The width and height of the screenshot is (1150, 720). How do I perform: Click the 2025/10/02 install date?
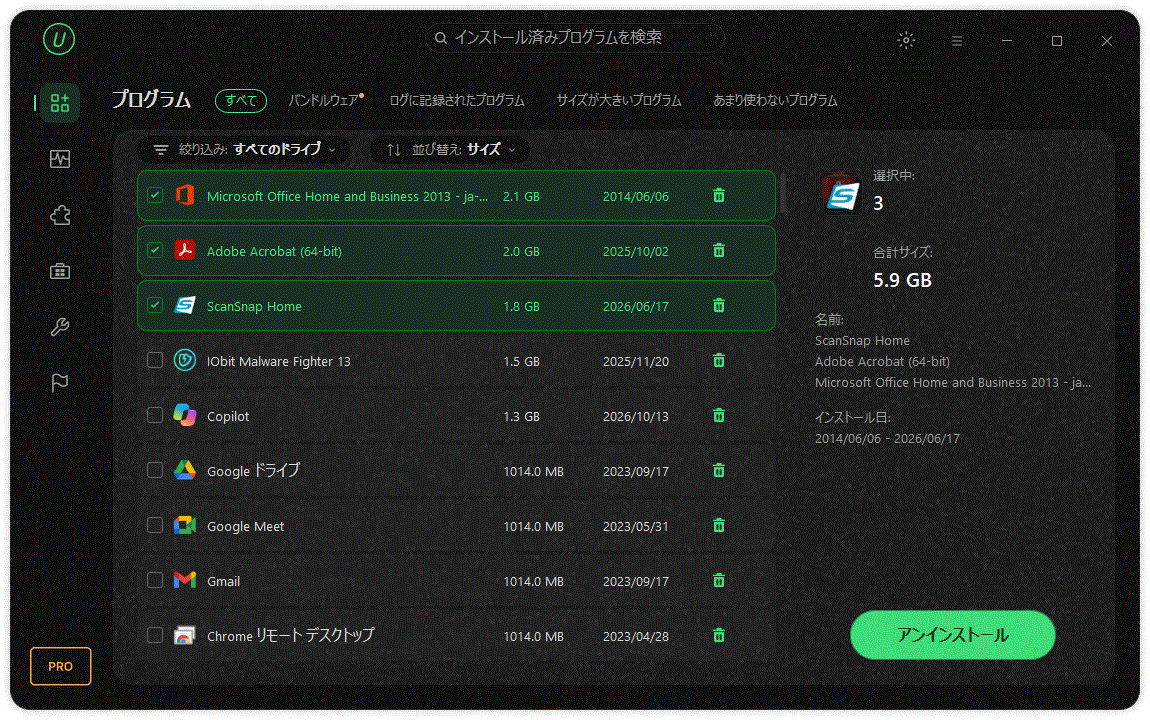pyautogui.click(x=636, y=251)
